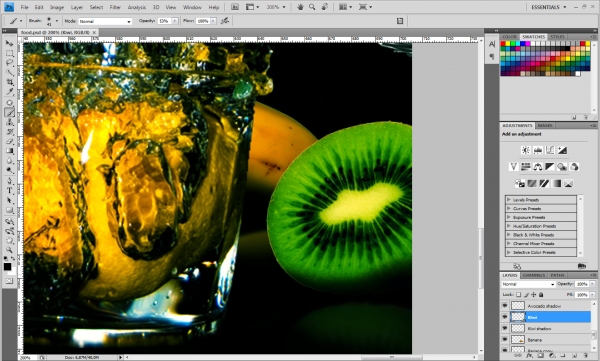Toggle Quick Mask mode
The width and height of the screenshot is (600, 361).
pos(9,281)
